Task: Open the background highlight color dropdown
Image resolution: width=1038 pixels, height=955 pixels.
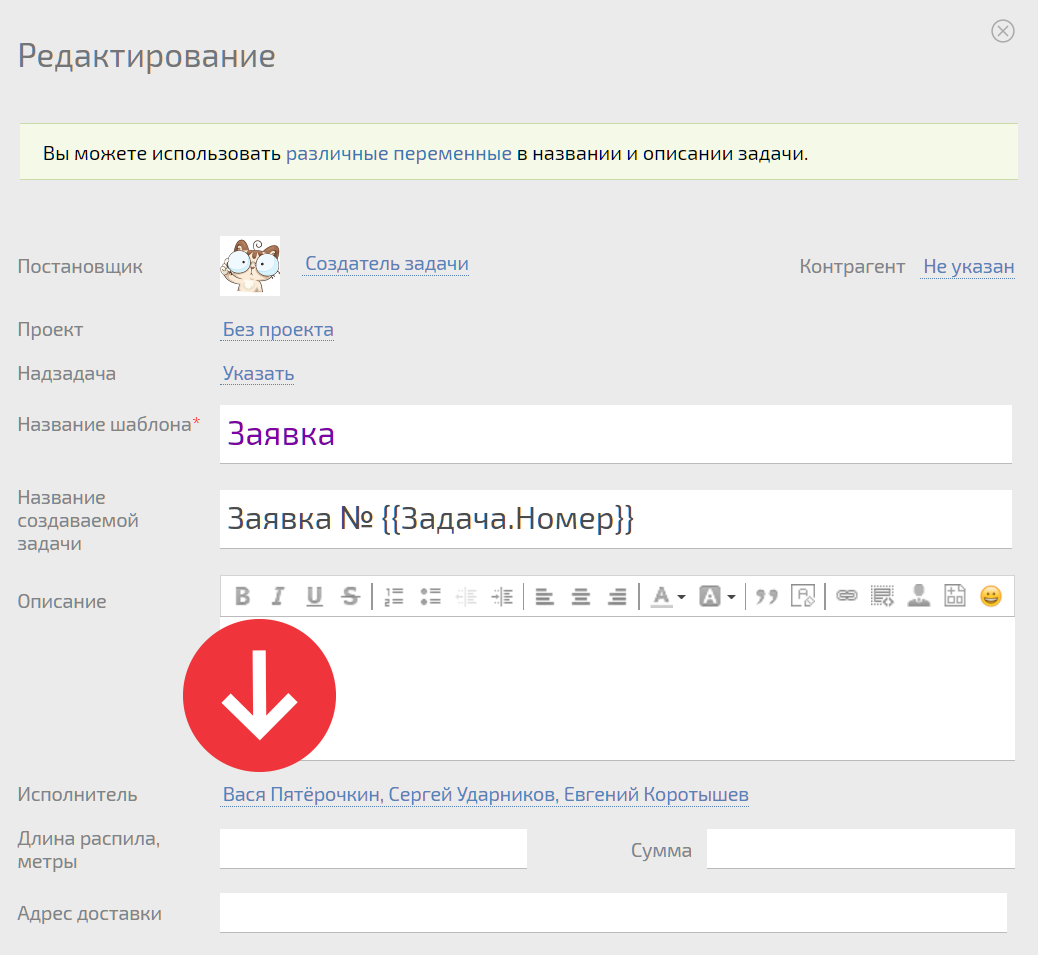Action: 718,596
